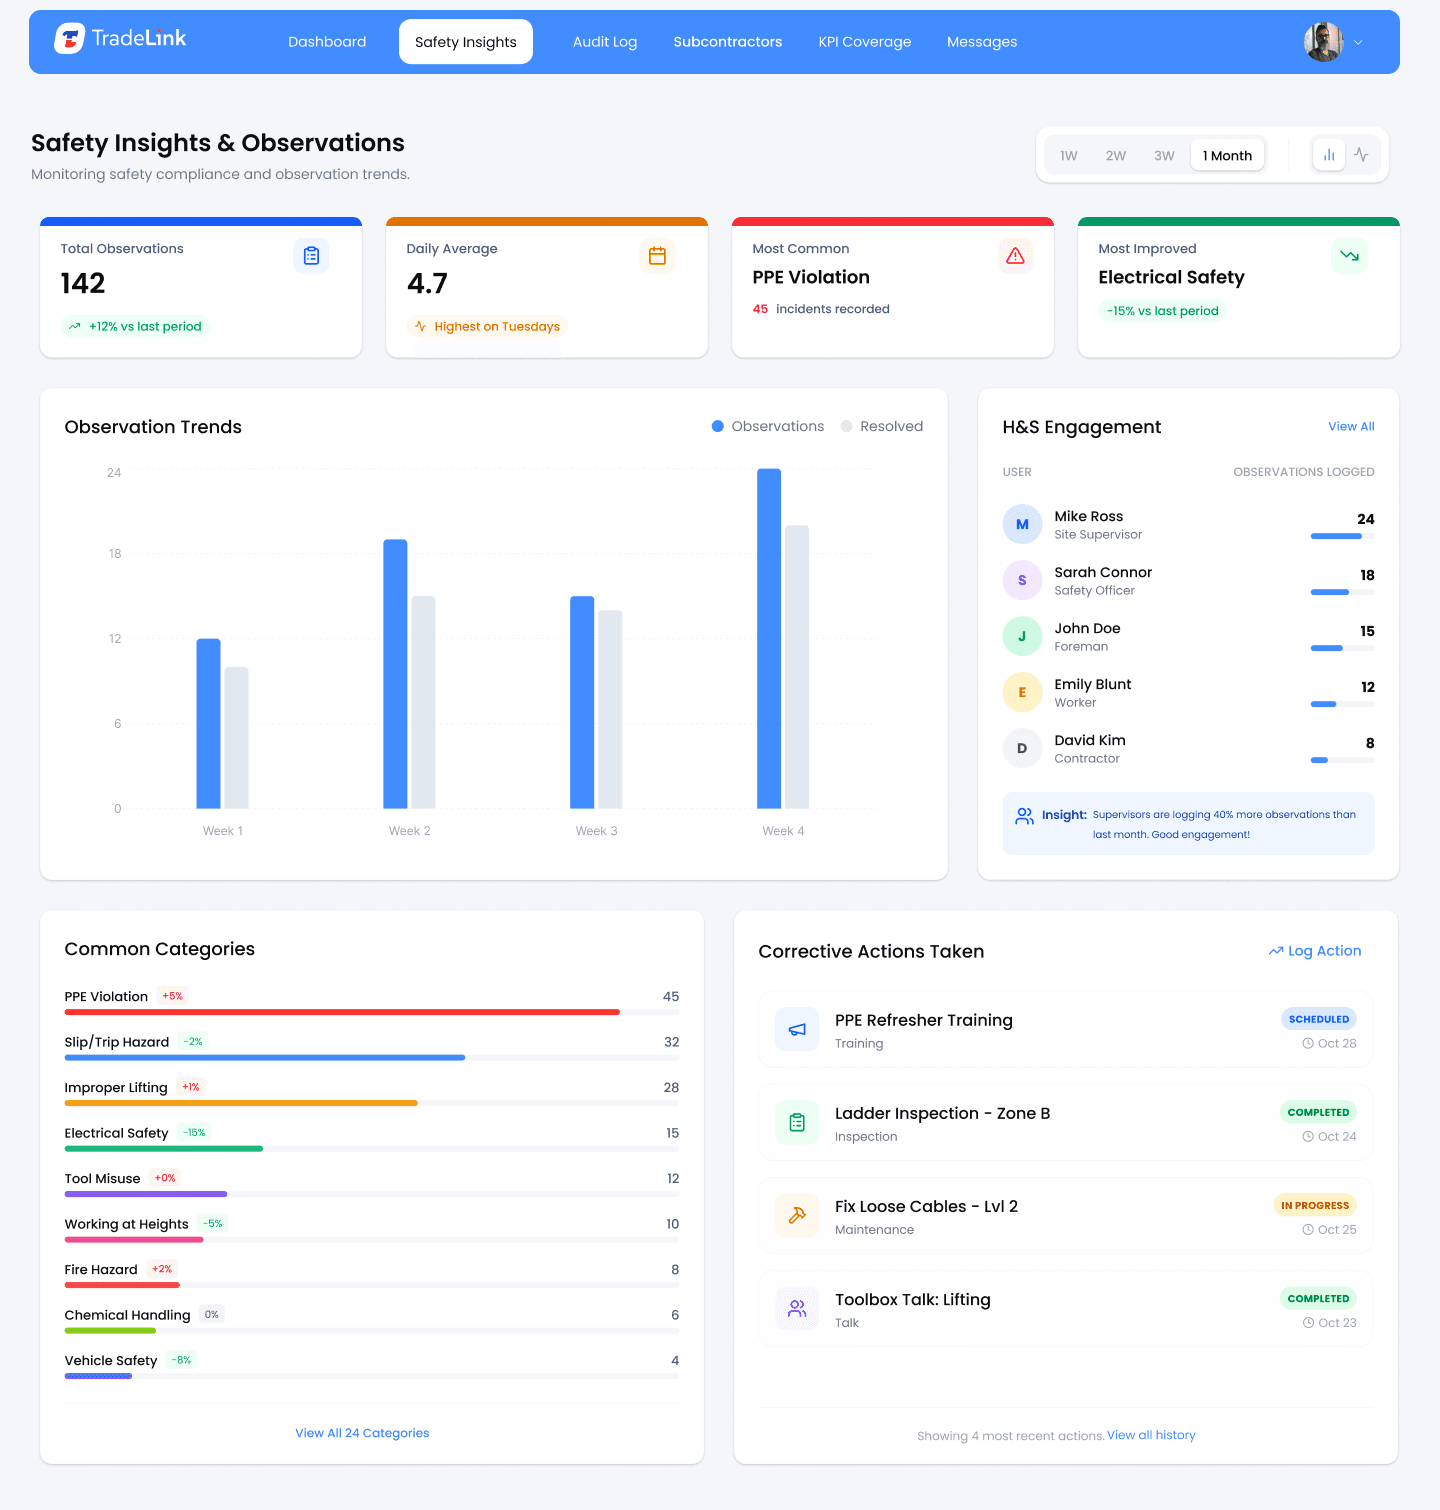
Task: Select the 1 Month time range
Action: coord(1227,155)
